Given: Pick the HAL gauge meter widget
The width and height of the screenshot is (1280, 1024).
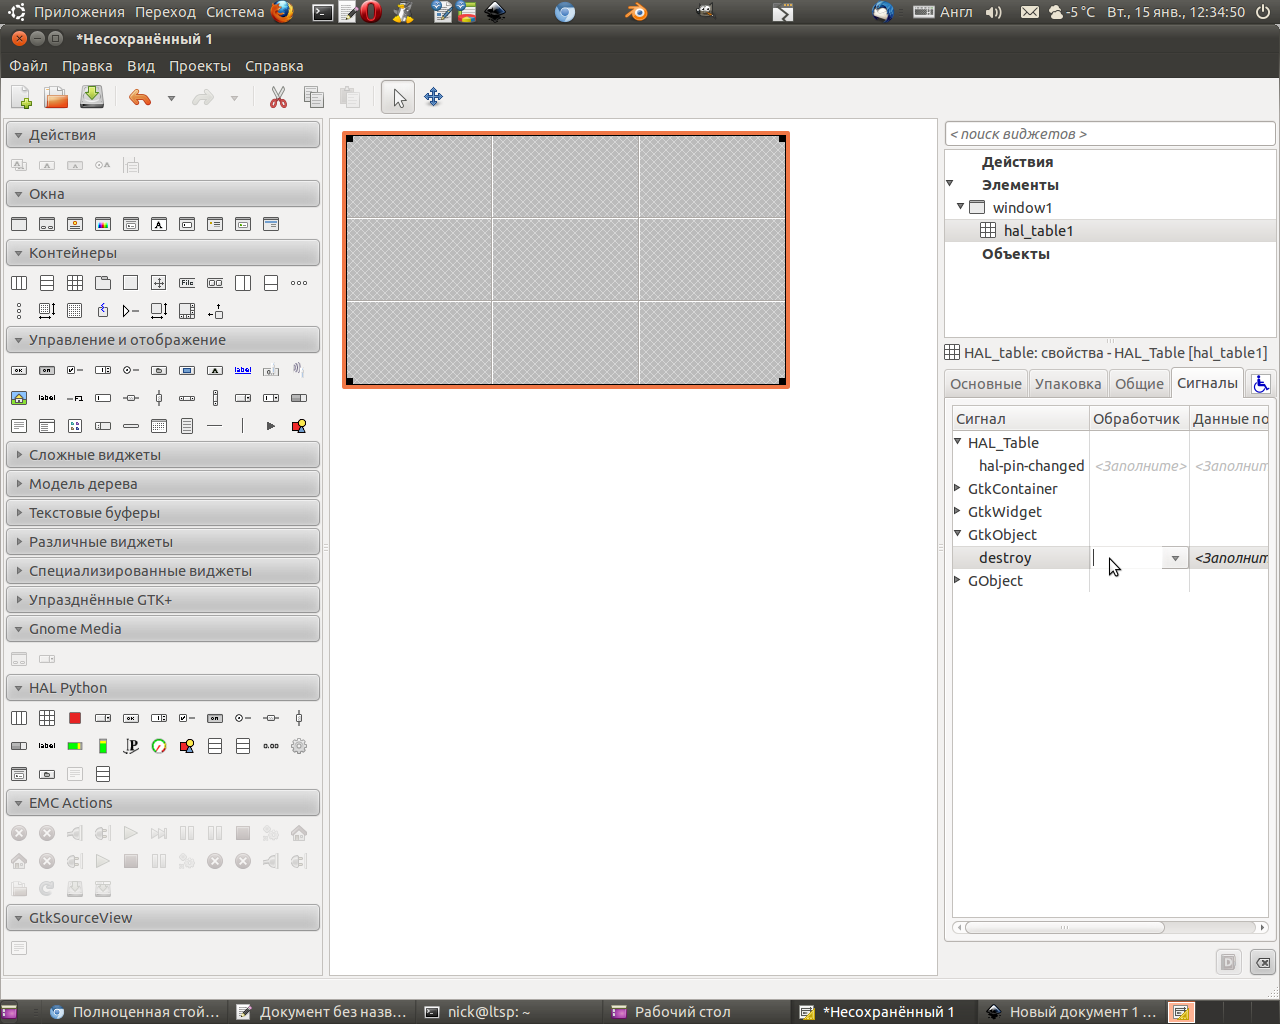Looking at the screenshot, I should (x=159, y=746).
